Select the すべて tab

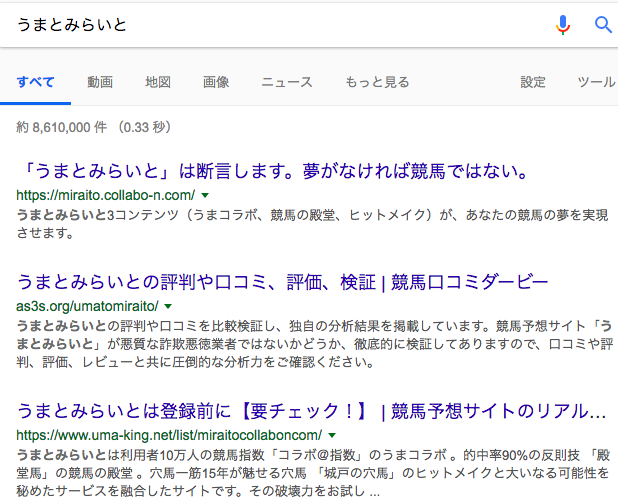35,82
